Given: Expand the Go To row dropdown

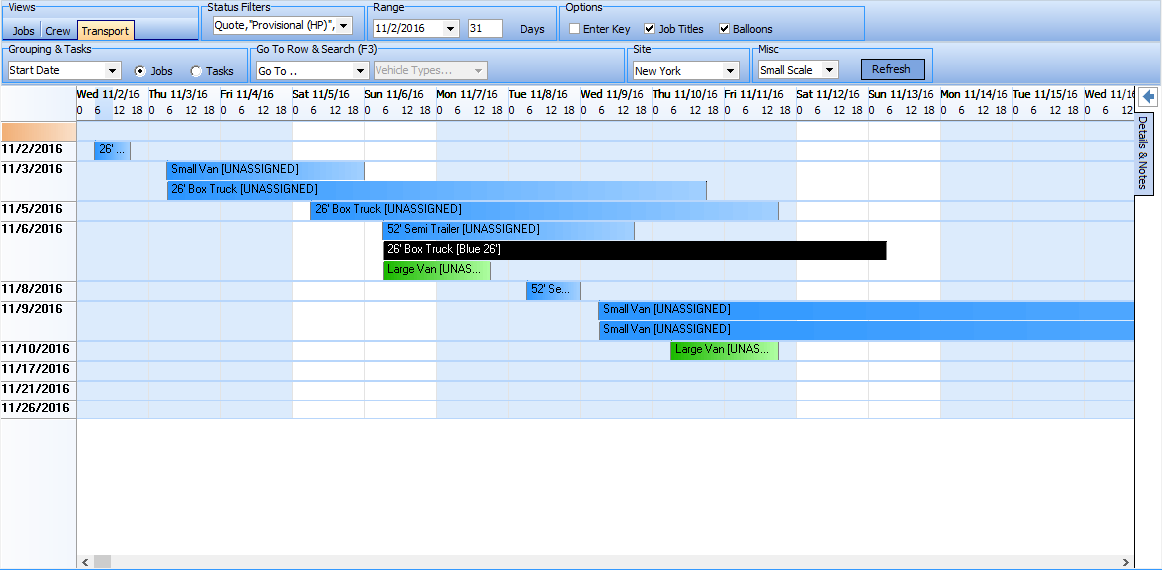Looking at the screenshot, I should [x=360, y=71].
